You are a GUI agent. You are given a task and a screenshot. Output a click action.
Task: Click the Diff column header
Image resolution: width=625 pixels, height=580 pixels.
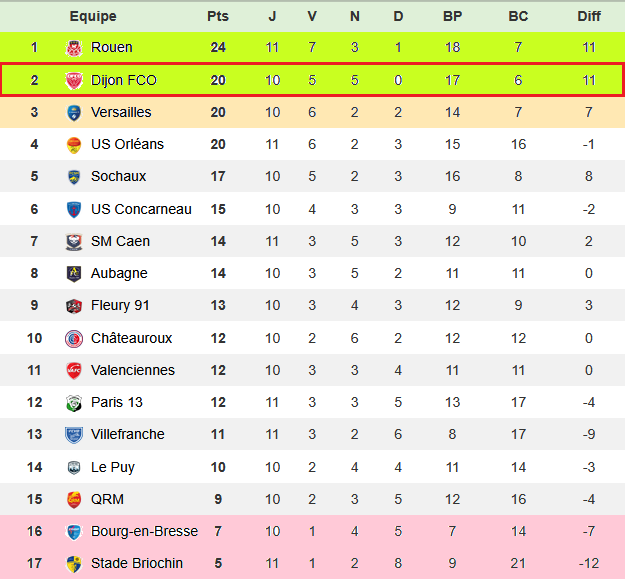[x=589, y=16]
